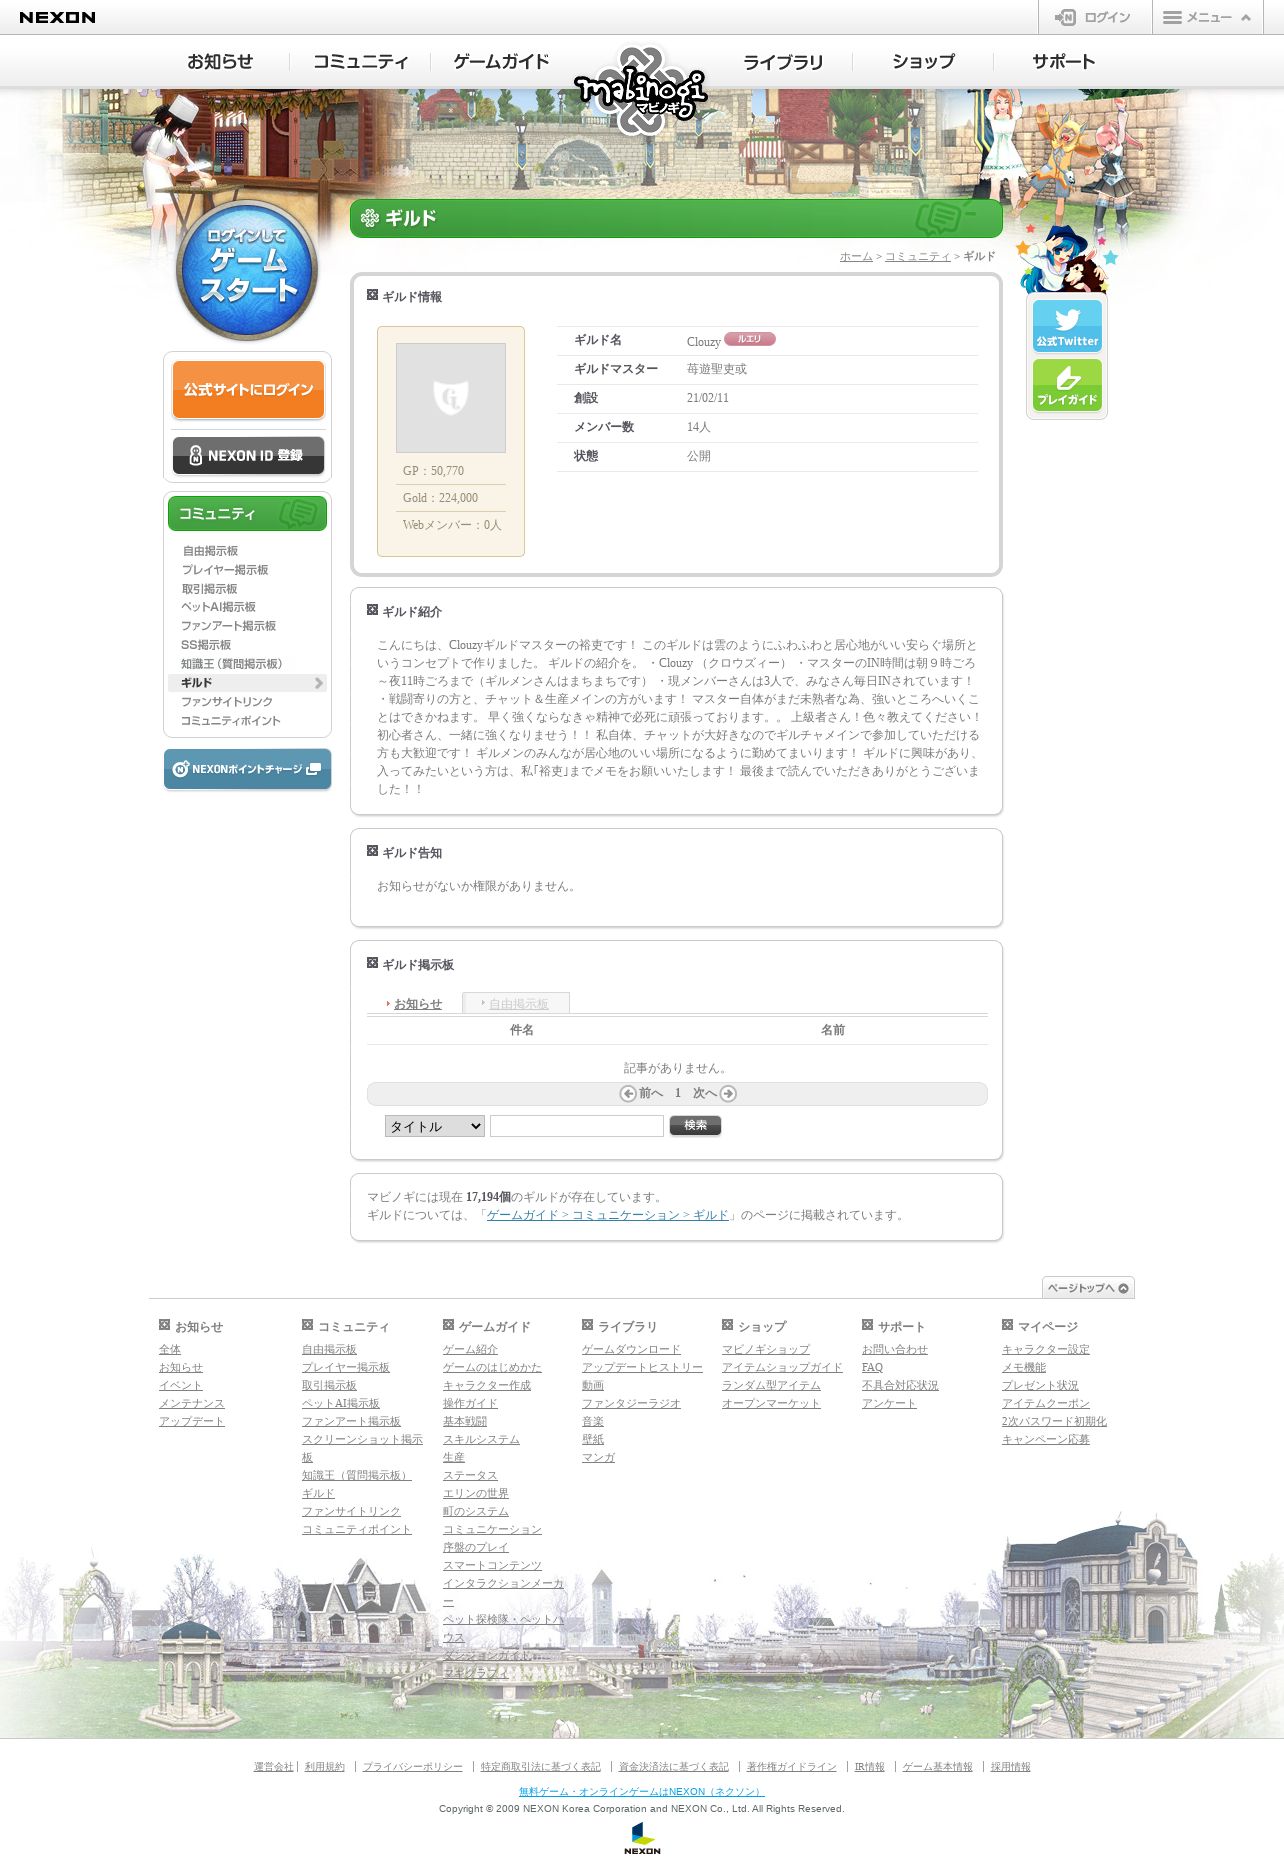Image resolution: width=1284 pixels, height=1874 pixels.
Task: Open footer link ゲームダウンロード
Action: click(x=631, y=1349)
